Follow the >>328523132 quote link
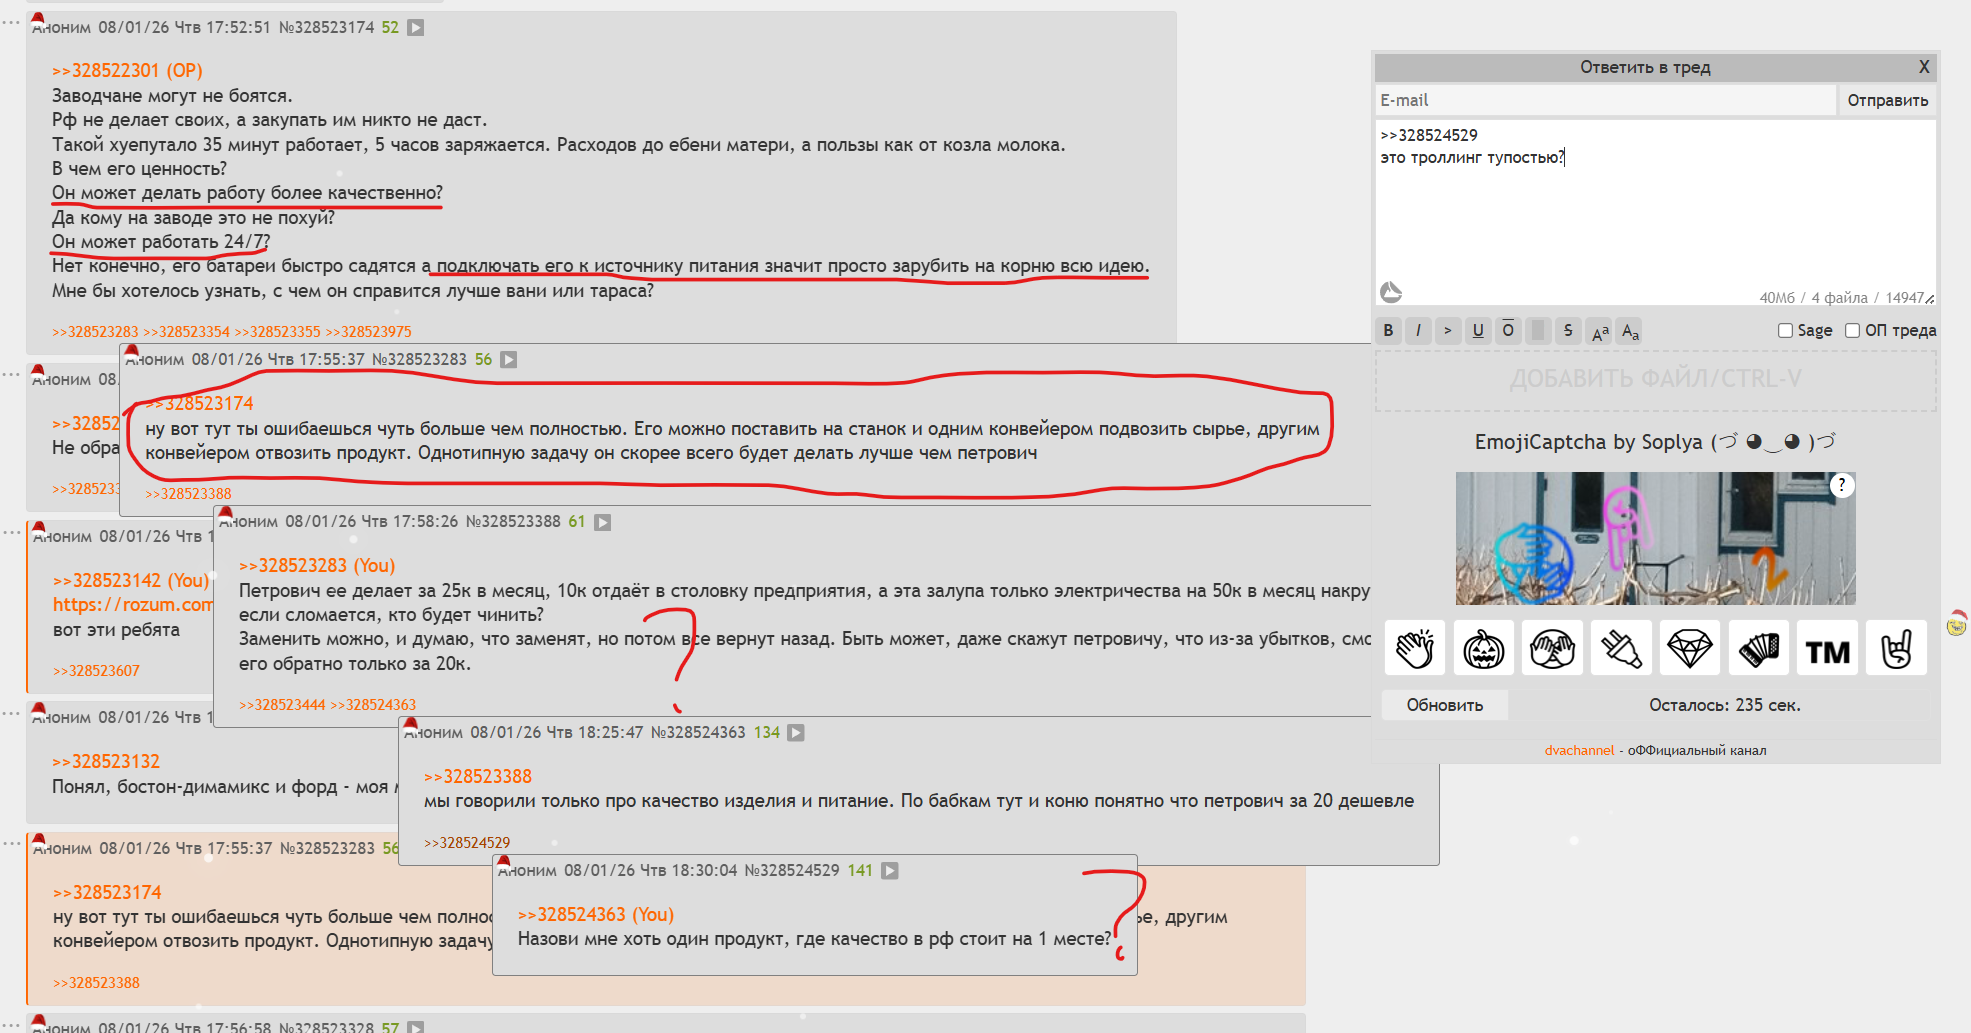Image resolution: width=1971 pixels, height=1033 pixels. [x=106, y=762]
